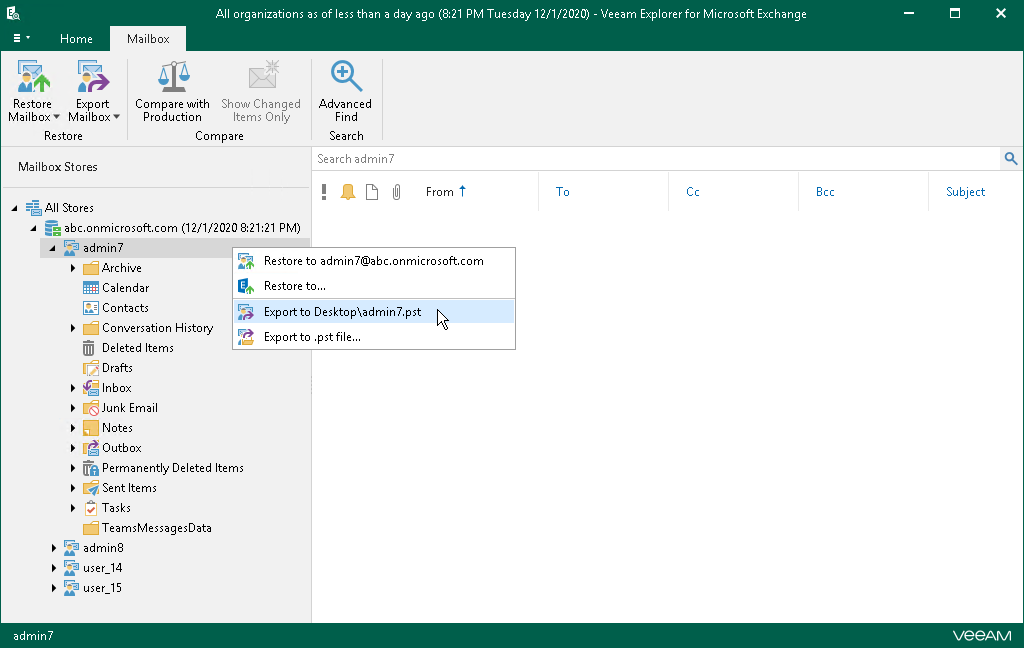Image resolution: width=1024 pixels, height=648 pixels.
Task: Click the Inbox folder icon
Action: pos(91,388)
